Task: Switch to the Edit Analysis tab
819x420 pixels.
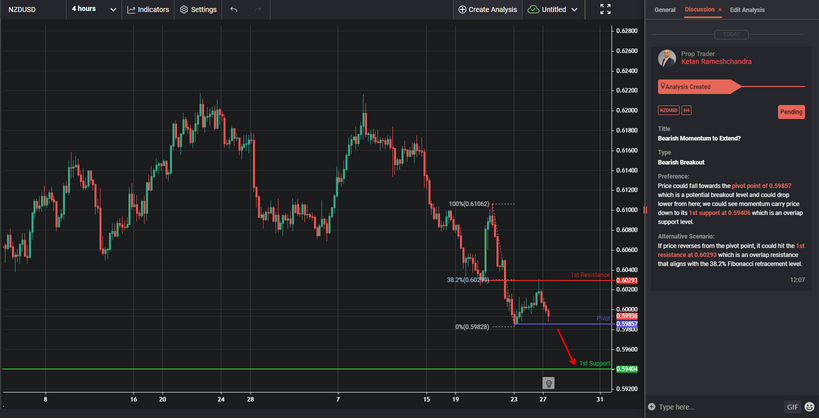Action: point(747,10)
